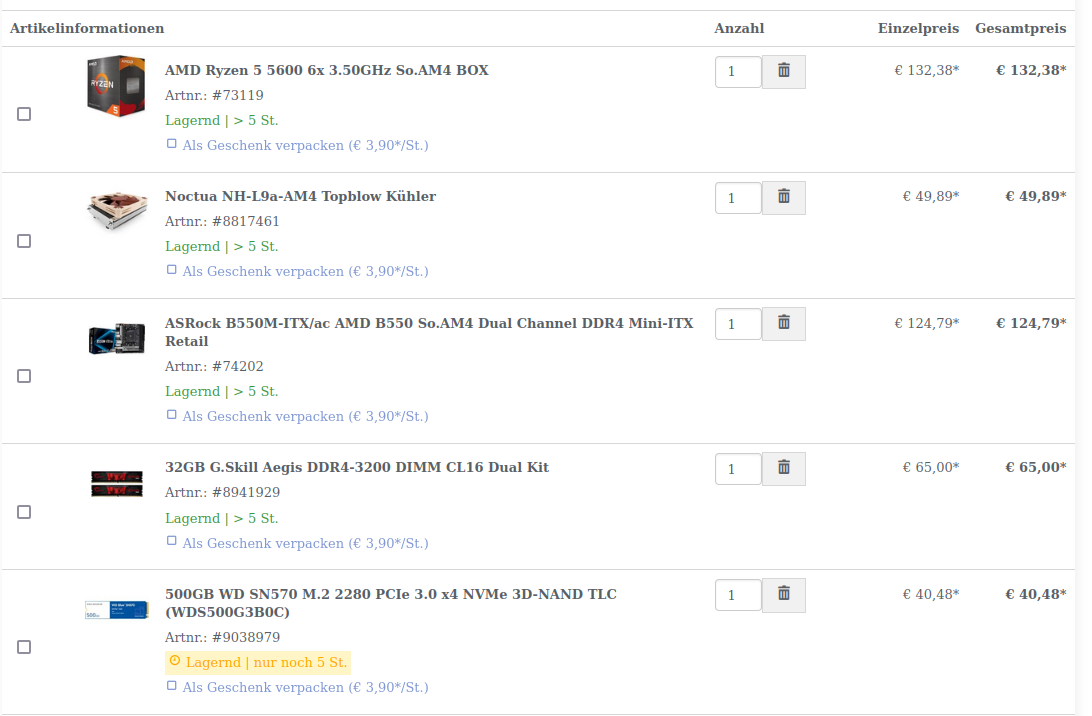Open Noctua NH-L9a-AM4 cooler thumbnail

117,210
